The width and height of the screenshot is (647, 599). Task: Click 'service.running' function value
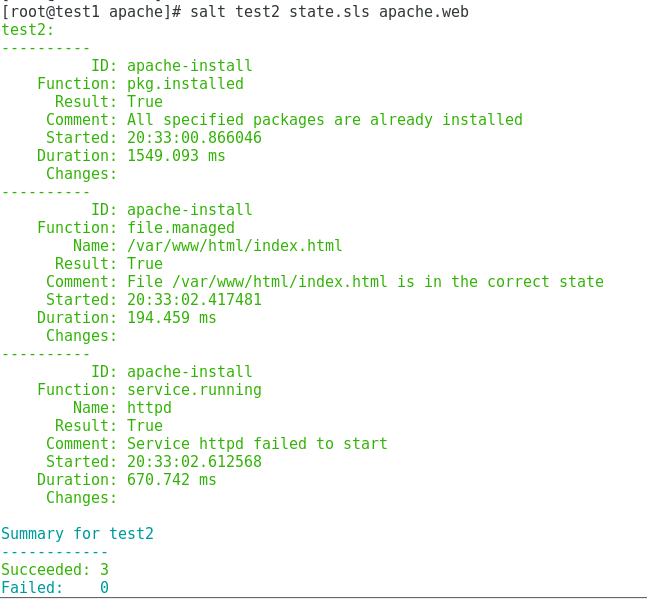pos(194,390)
